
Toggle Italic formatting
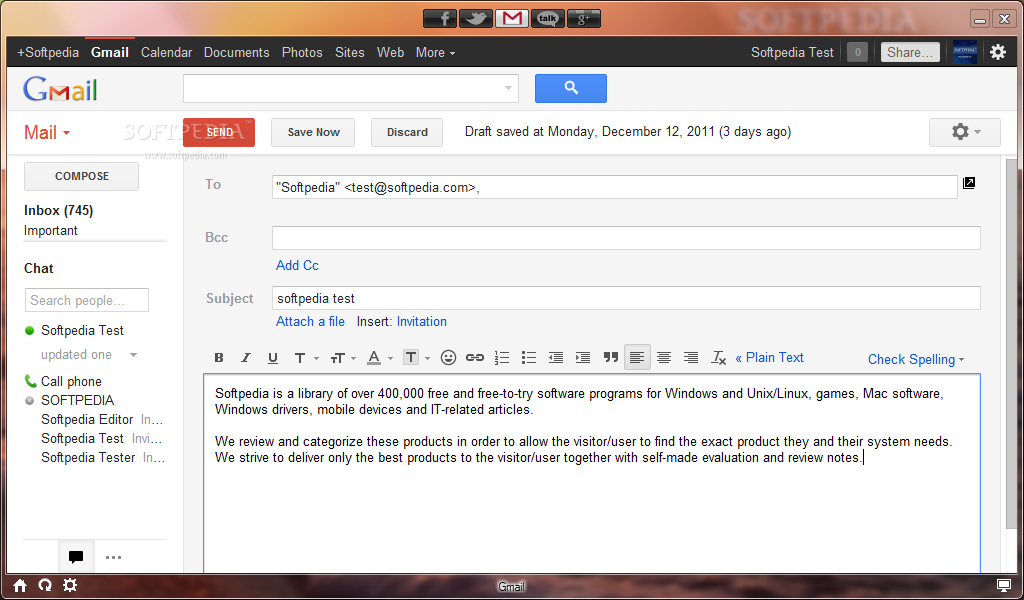(x=246, y=357)
